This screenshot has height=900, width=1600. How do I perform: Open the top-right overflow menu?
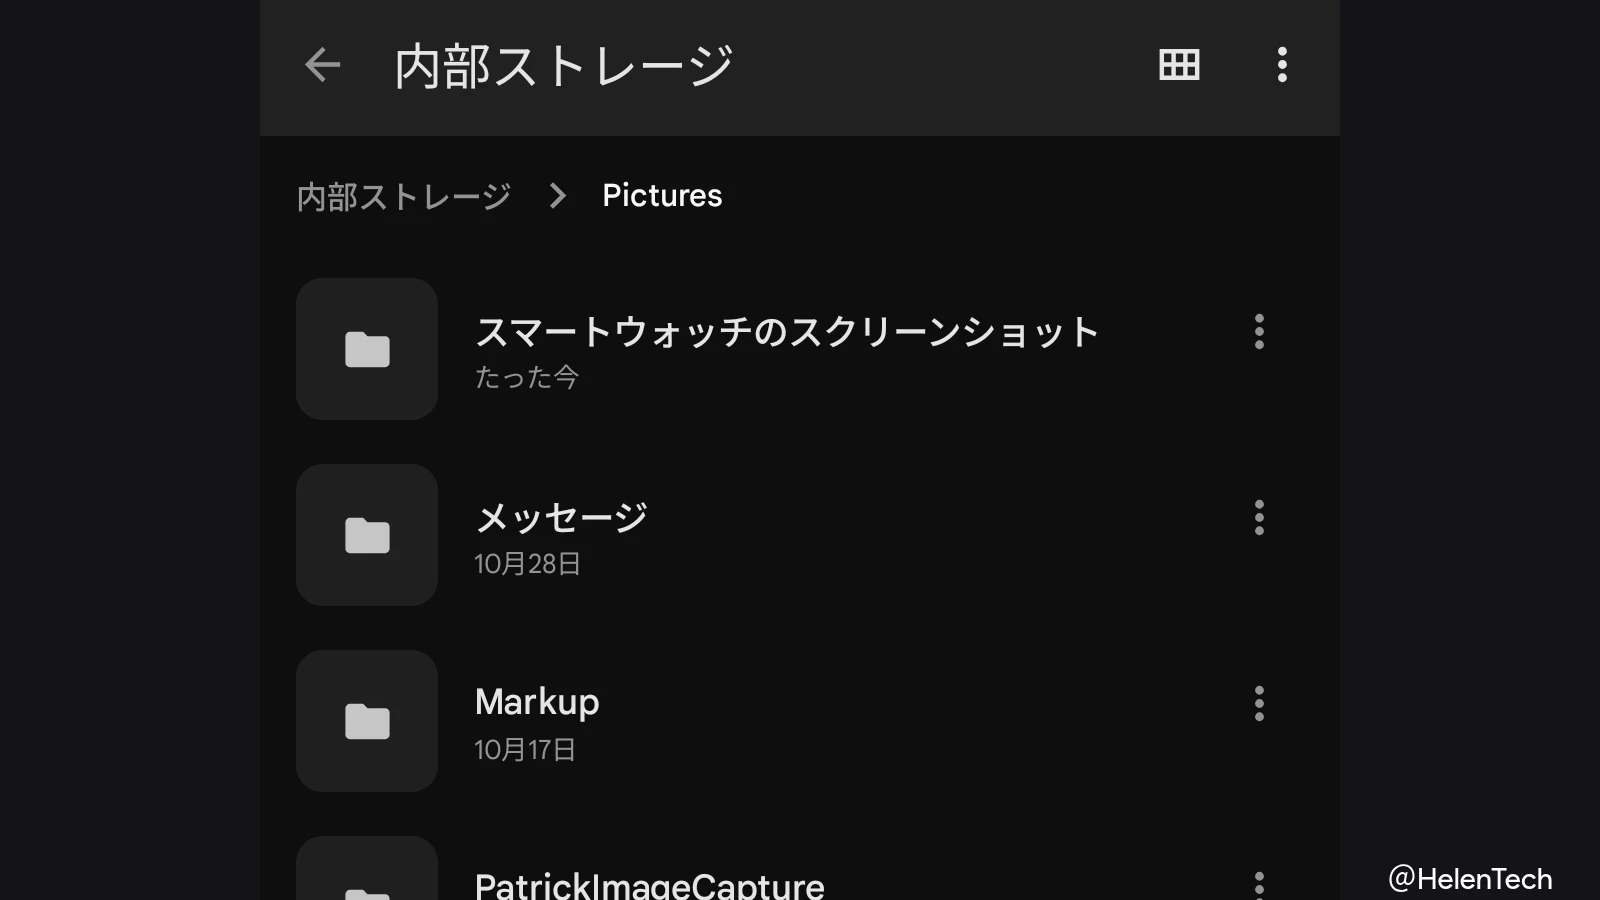(x=1281, y=64)
